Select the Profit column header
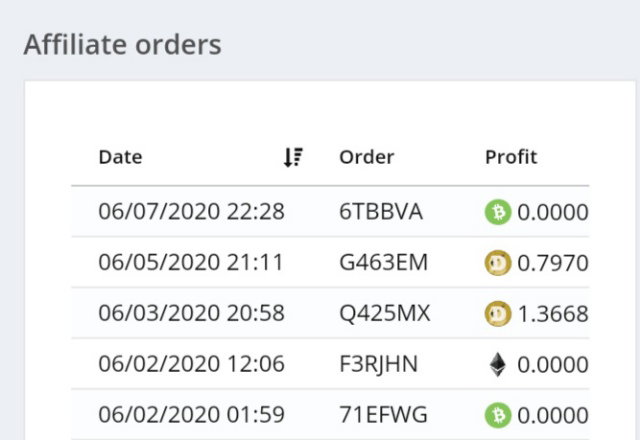 pyautogui.click(x=511, y=157)
